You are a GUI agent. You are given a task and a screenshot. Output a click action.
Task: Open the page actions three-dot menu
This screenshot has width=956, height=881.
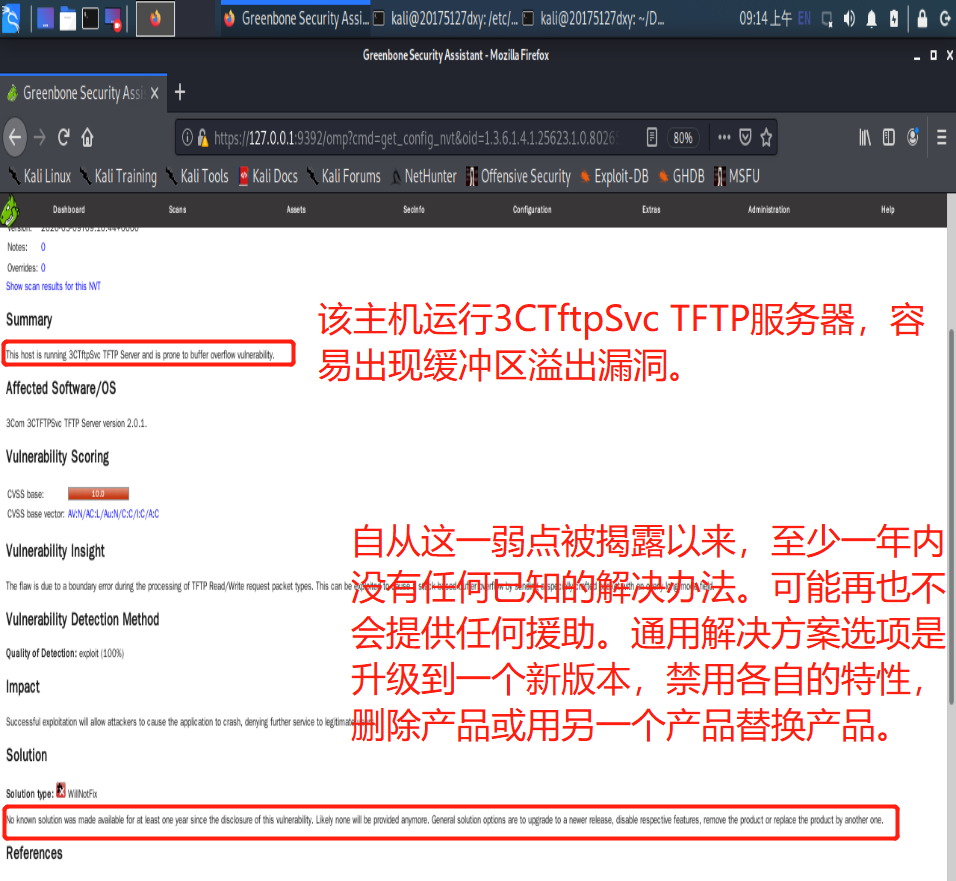pos(724,138)
